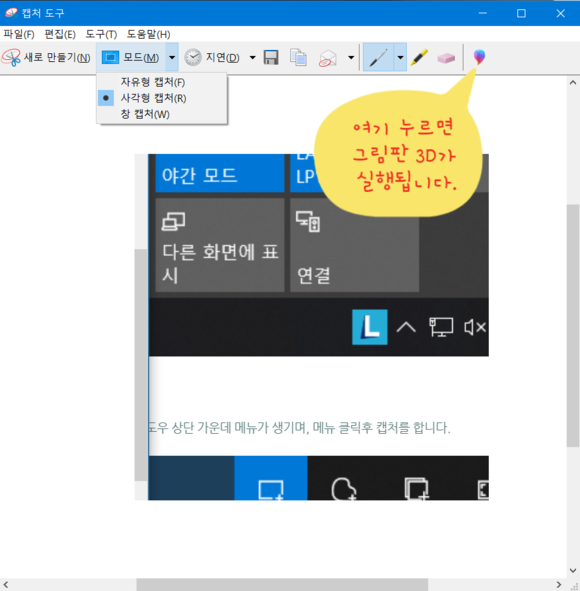Copy the snip with the copy icon
This screenshot has width=580, height=591.
click(x=298, y=58)
